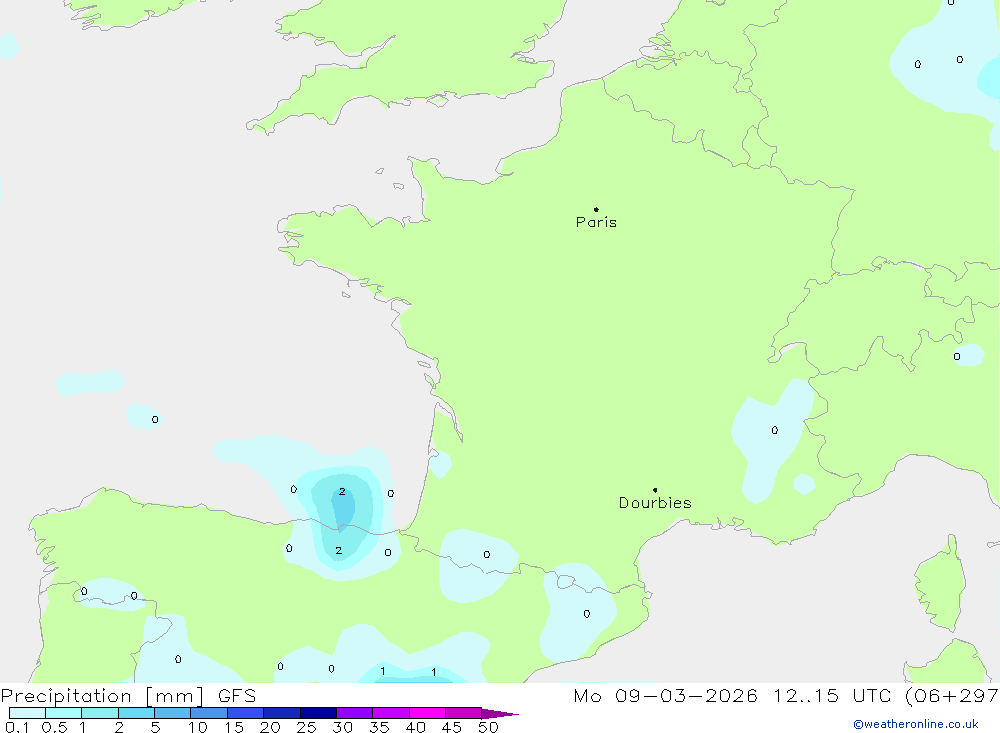Click the legend scale label '0.5'
The height and width of the screenshot is (733, 1000).
point(54,727)
